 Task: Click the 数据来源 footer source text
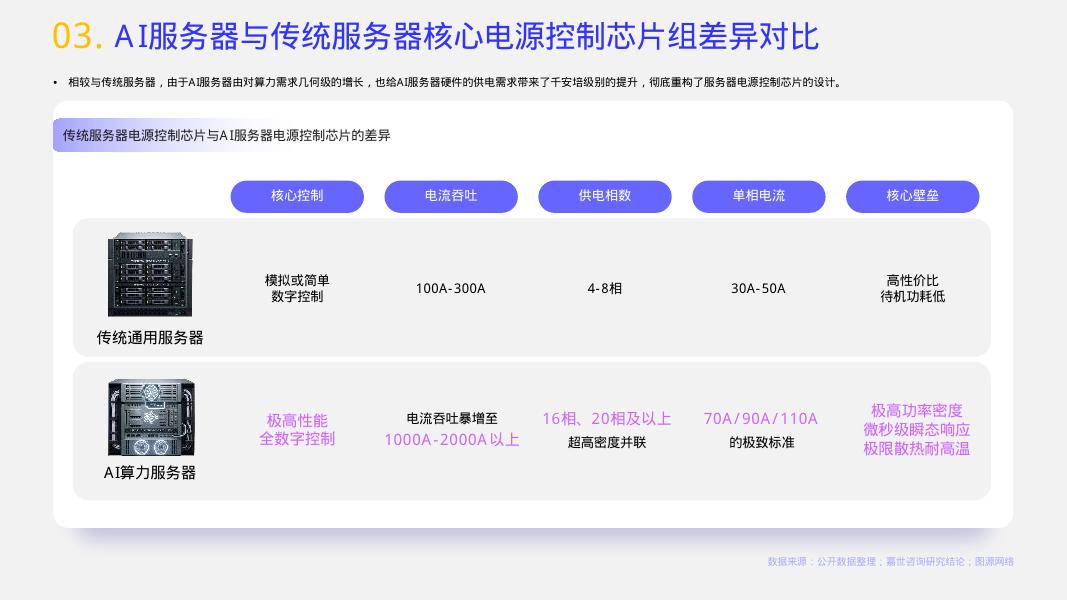tap(890, 561)
